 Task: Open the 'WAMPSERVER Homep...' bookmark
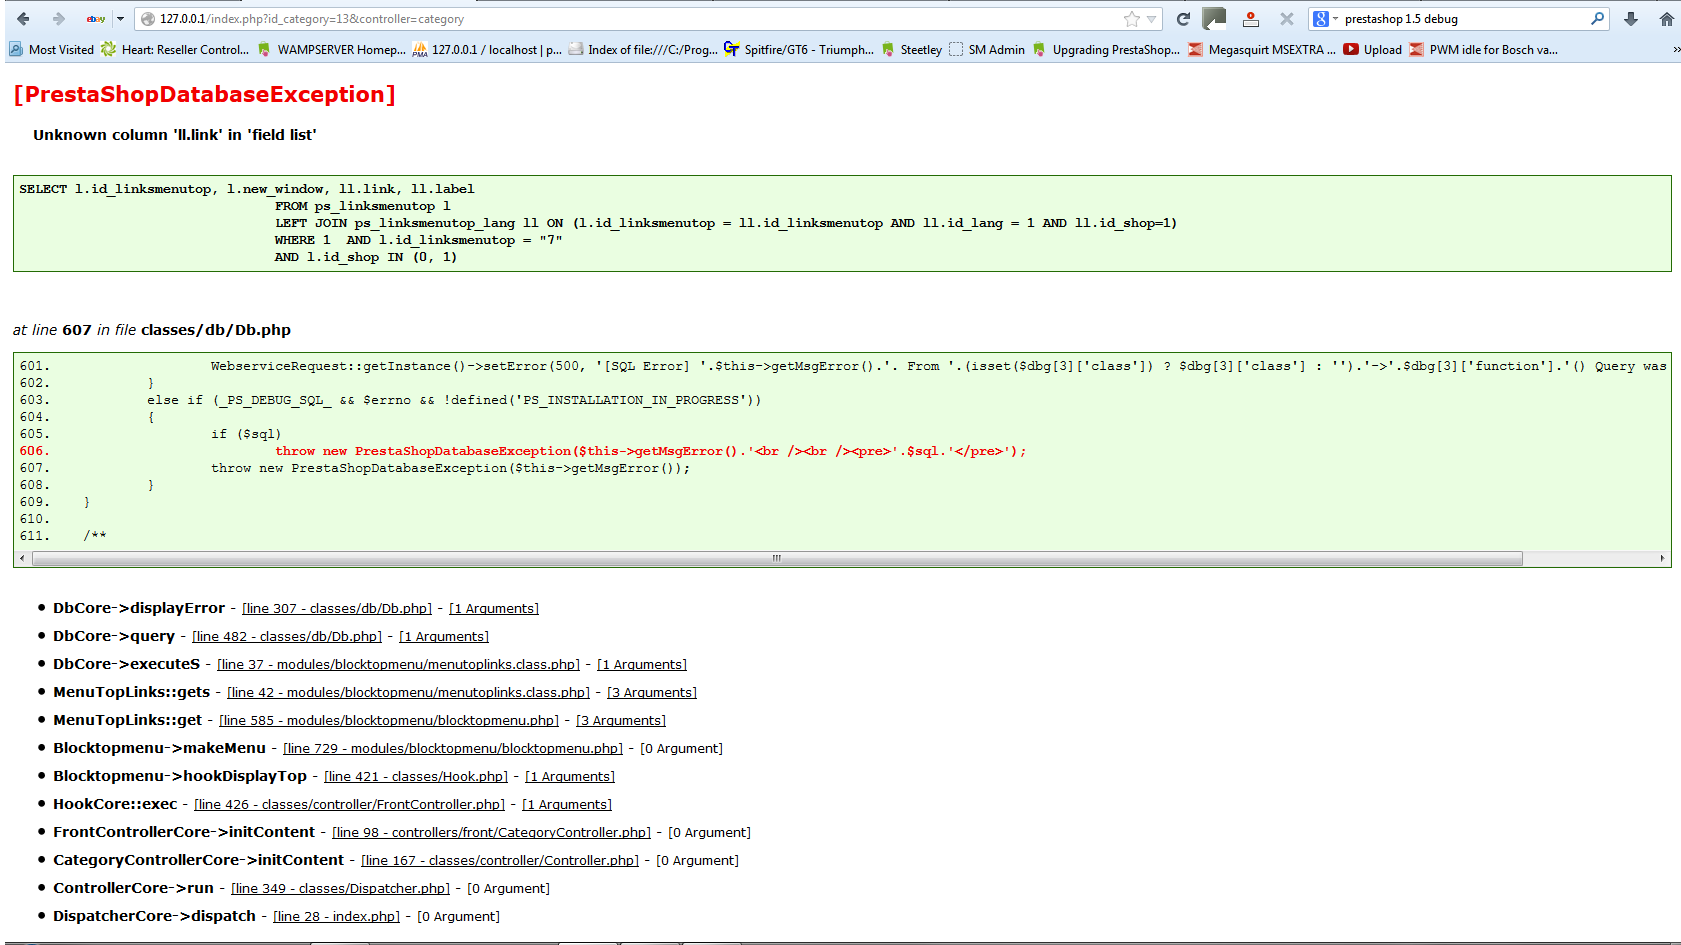point(332,50)
